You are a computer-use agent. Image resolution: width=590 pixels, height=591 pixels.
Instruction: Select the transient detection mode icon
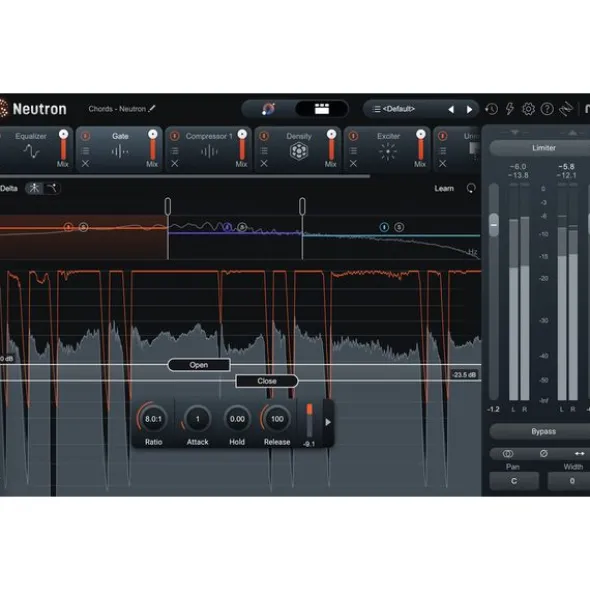[35, 188]
